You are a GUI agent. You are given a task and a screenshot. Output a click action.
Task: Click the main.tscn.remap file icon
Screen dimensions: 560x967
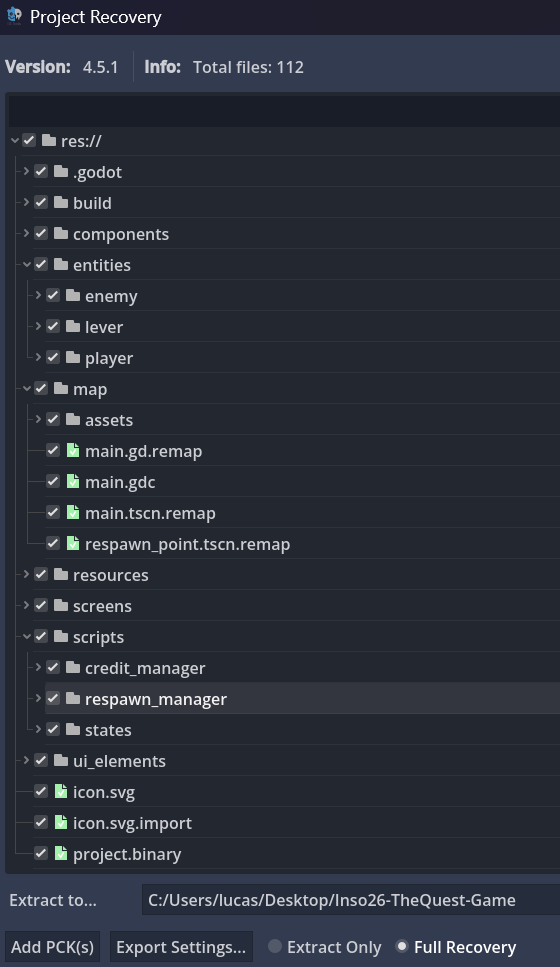73,512
